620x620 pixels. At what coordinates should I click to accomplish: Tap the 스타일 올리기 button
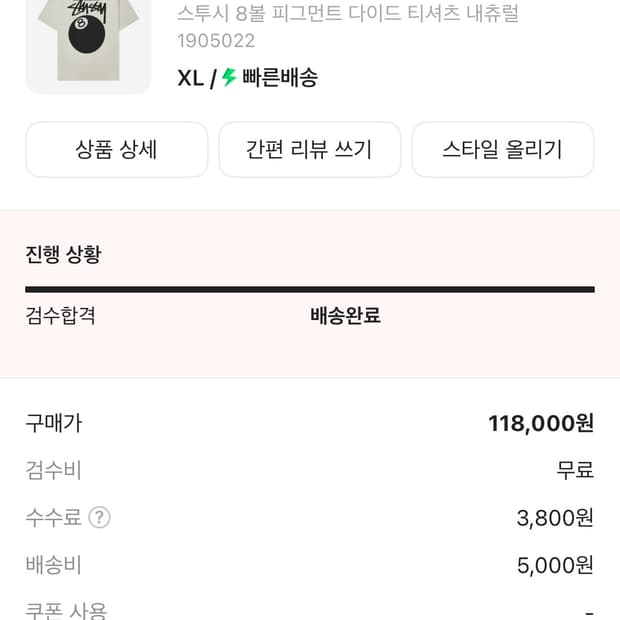coord(502,150)
